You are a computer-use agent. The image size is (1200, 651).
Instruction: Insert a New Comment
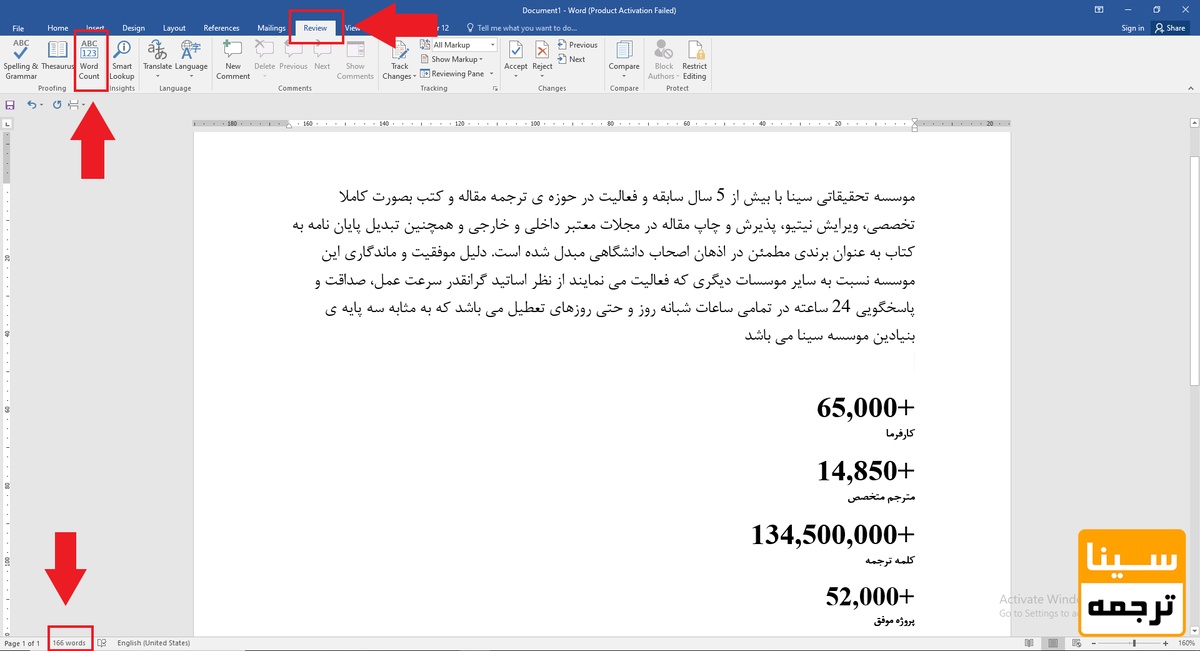(233, 58)
